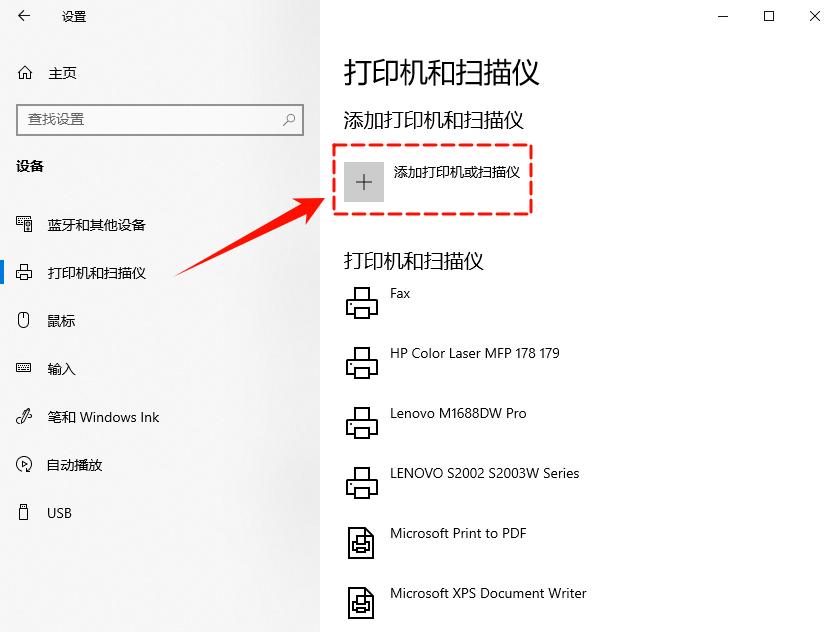The width and height of the screenshot is (838, 632).
Task: Open 自动播放 settings page
Action: [x=74, y=465]
